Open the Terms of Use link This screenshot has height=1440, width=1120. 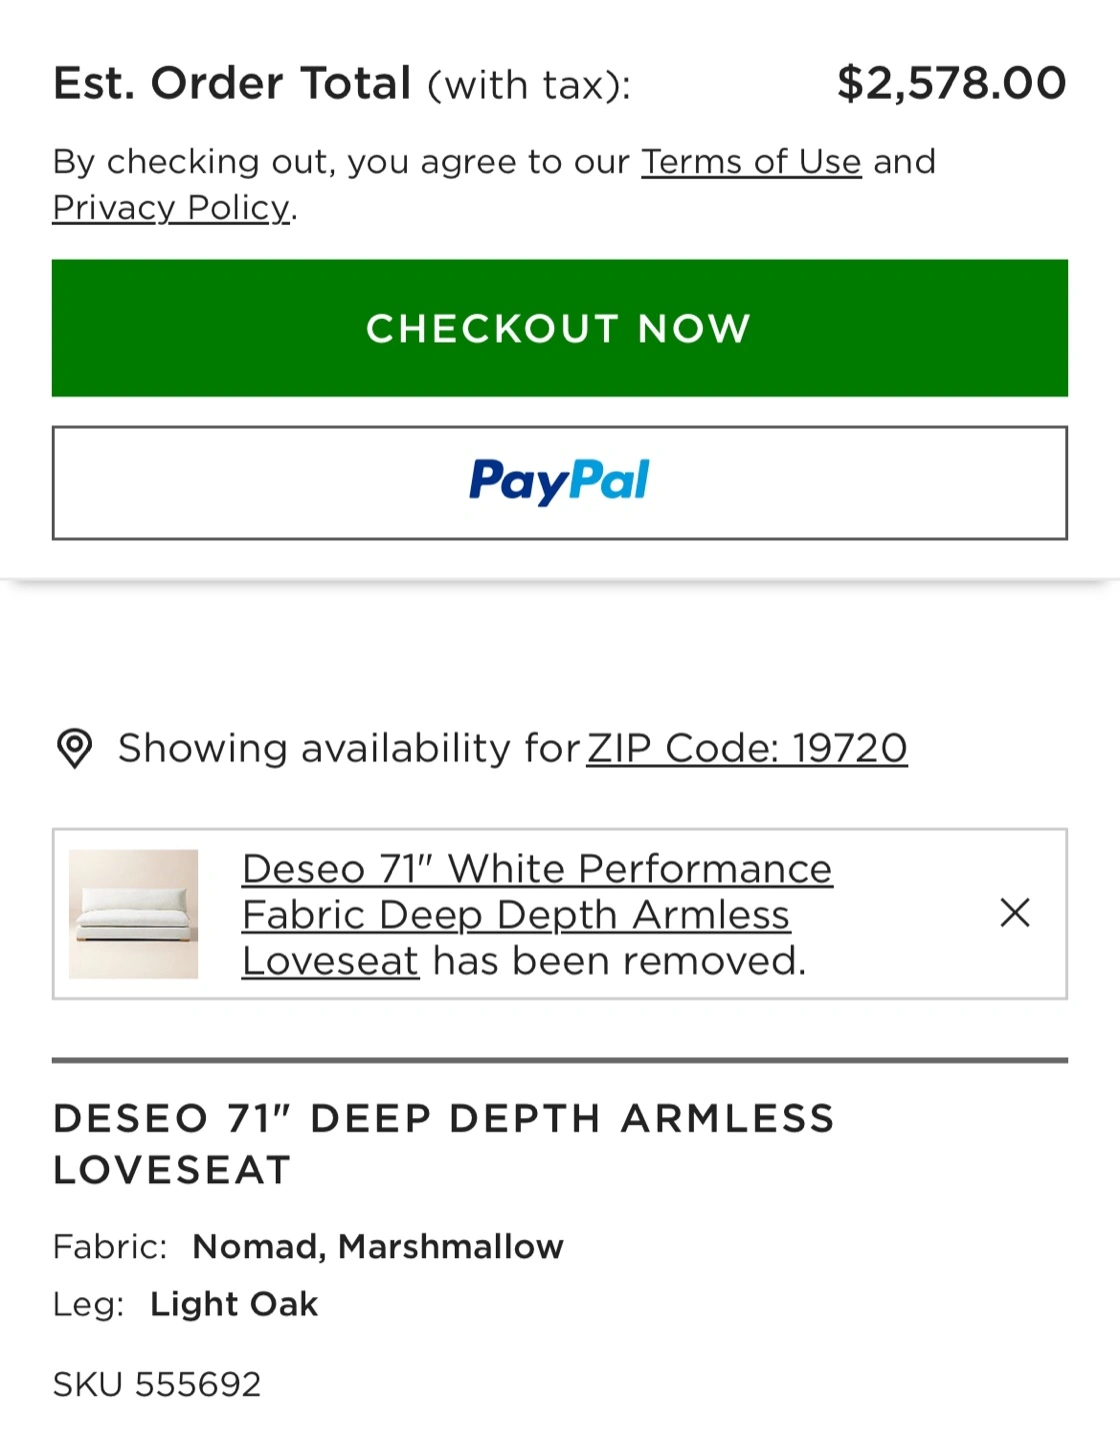(751, 161)
